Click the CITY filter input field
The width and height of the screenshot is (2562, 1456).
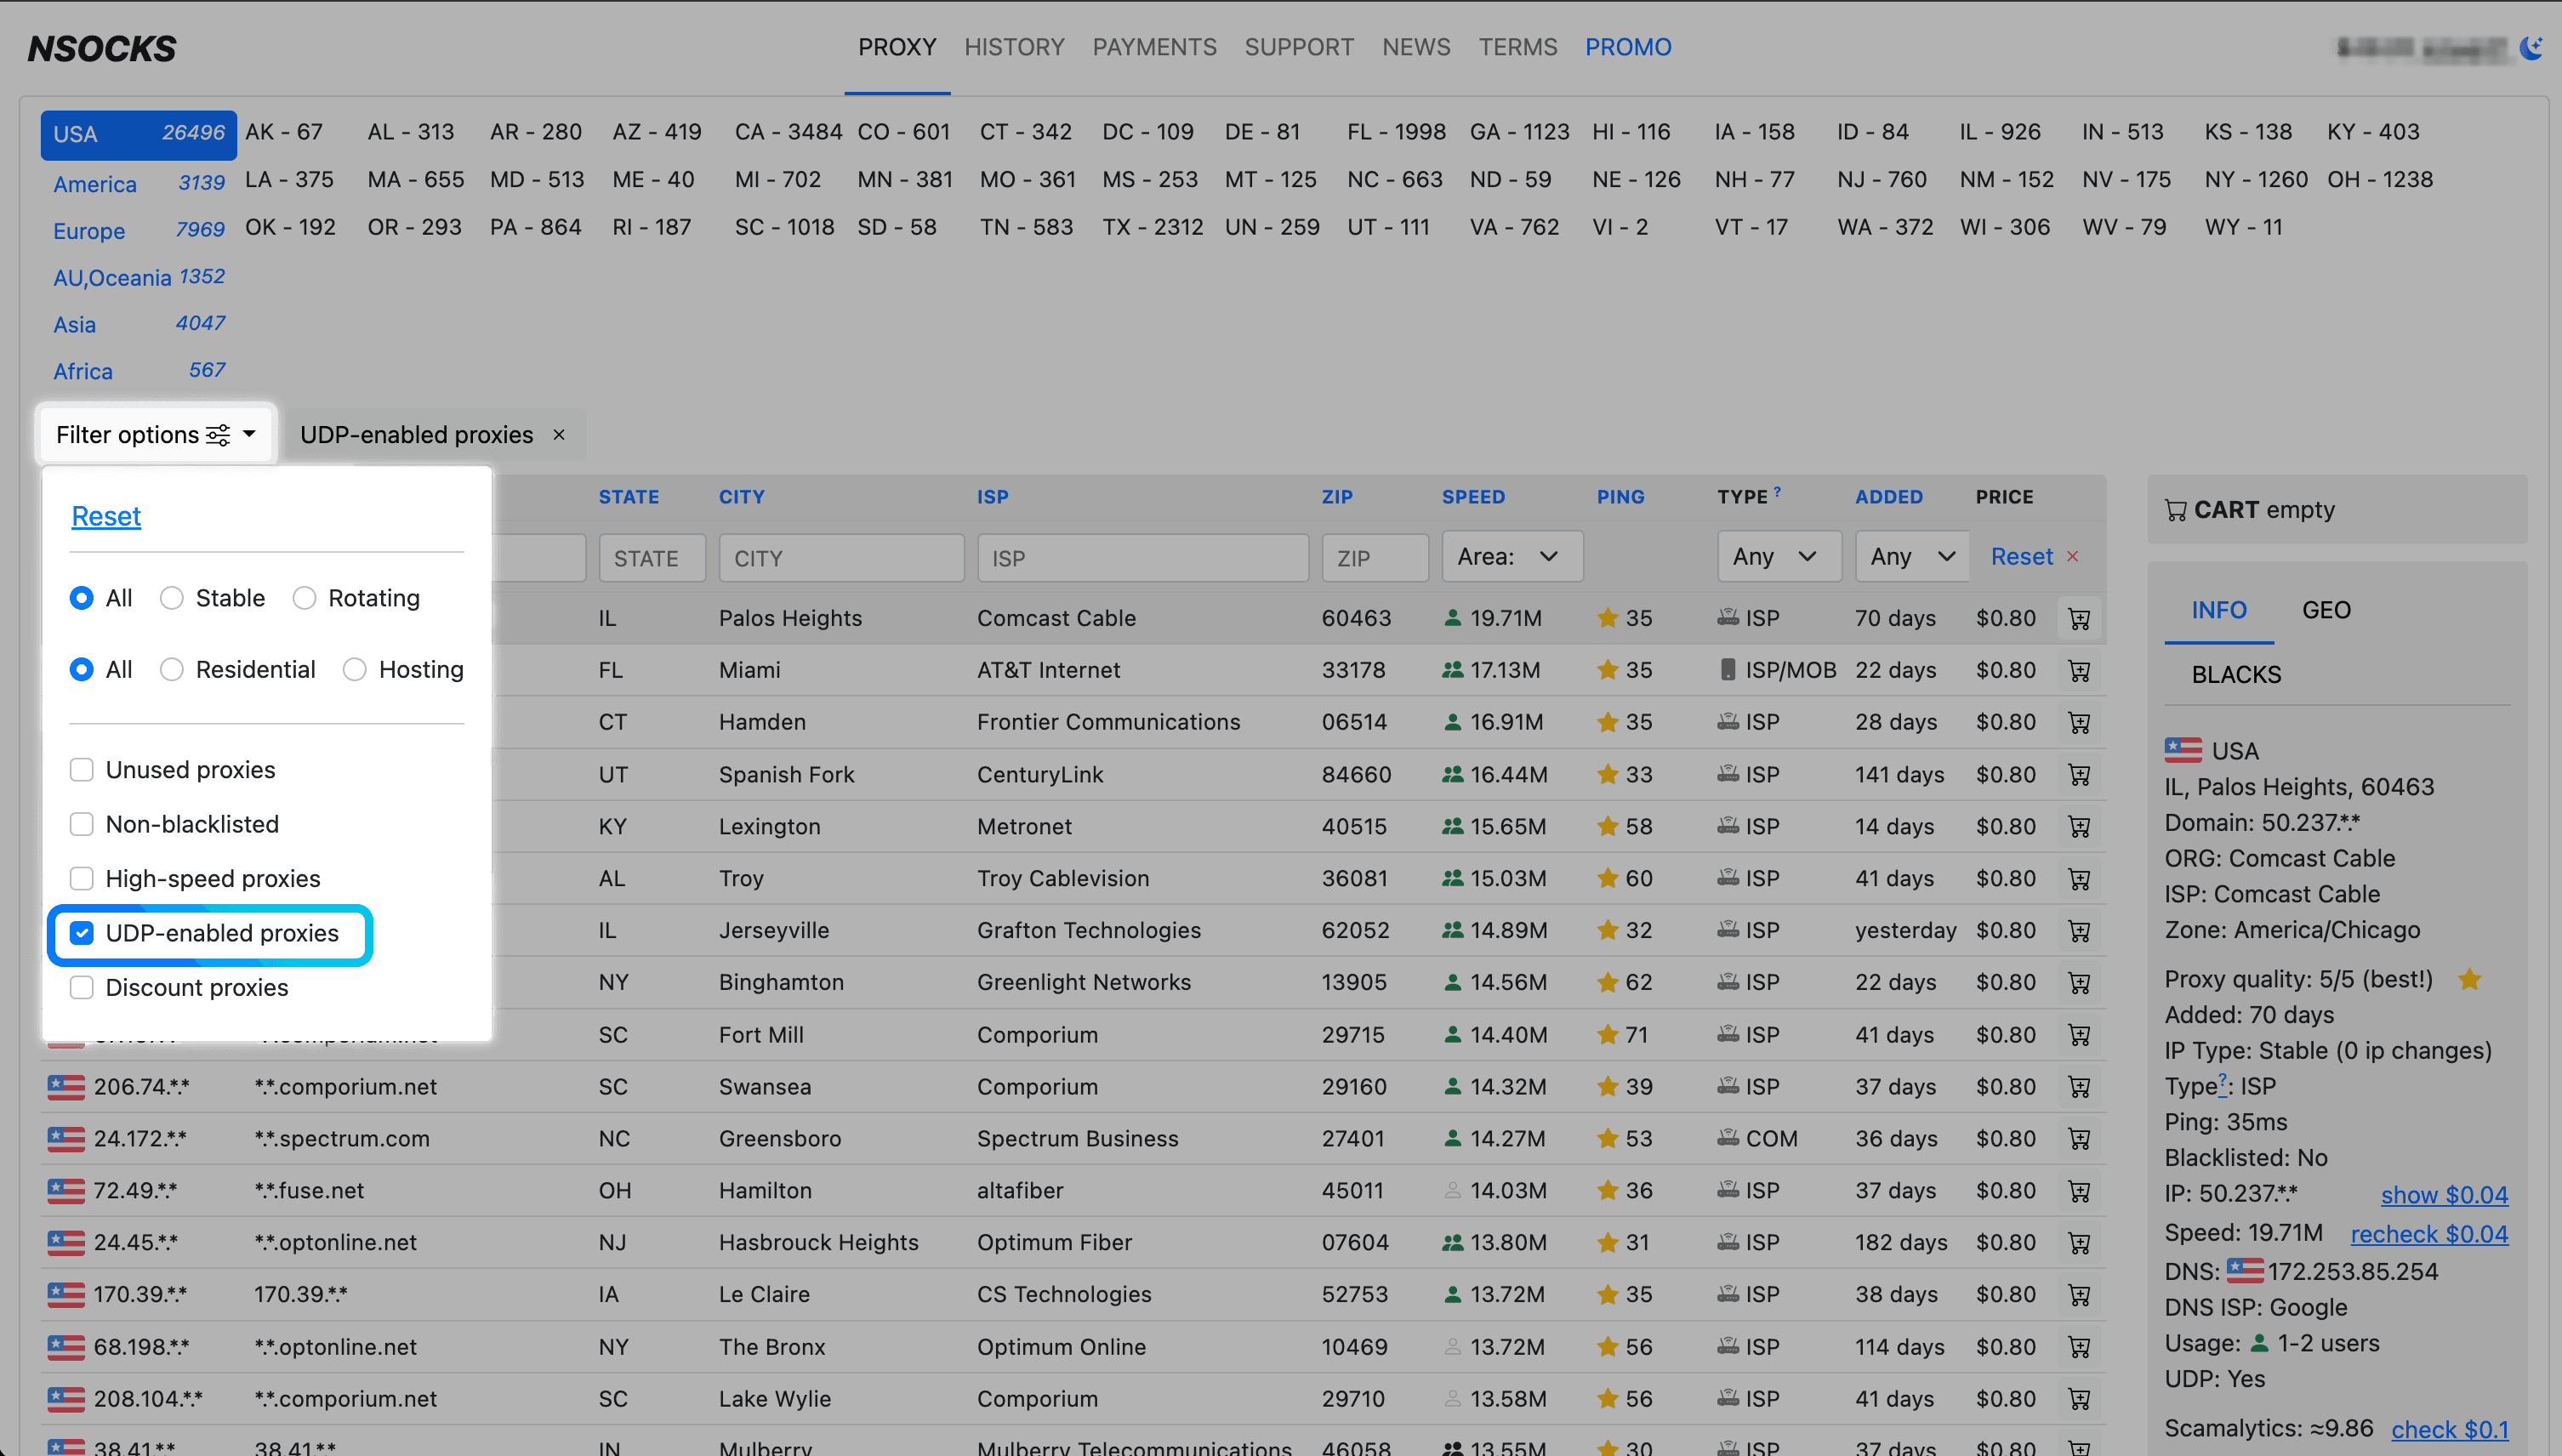point(840,558)
